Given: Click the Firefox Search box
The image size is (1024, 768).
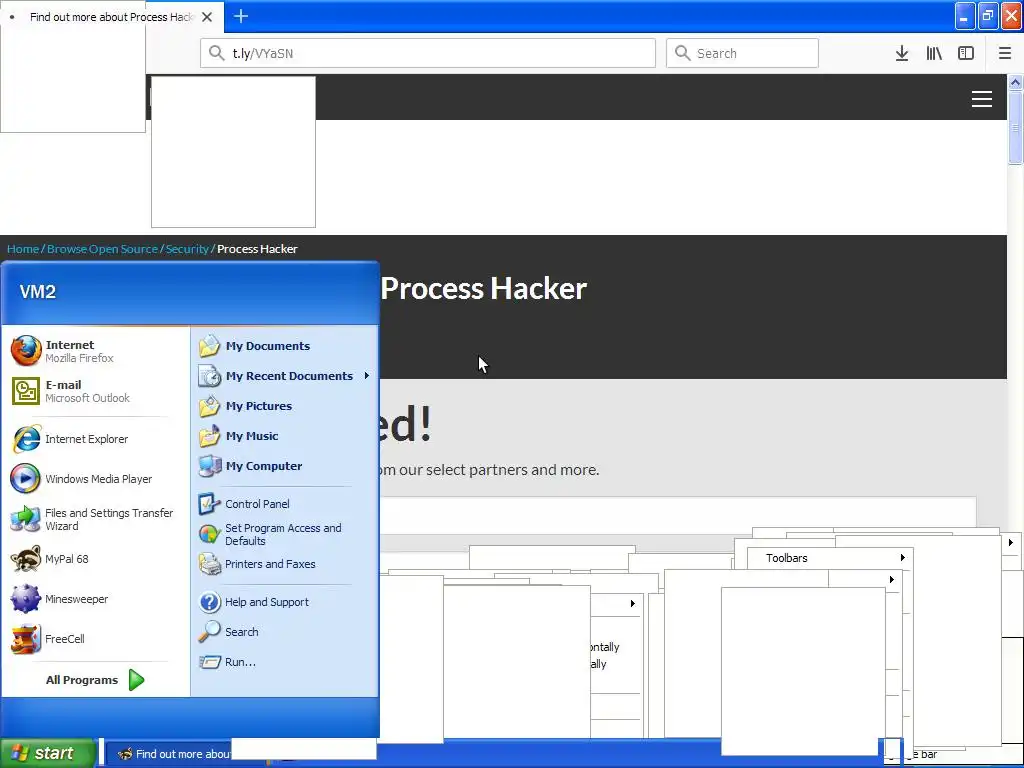Looking at the screenshot, I should coord(742,53).
